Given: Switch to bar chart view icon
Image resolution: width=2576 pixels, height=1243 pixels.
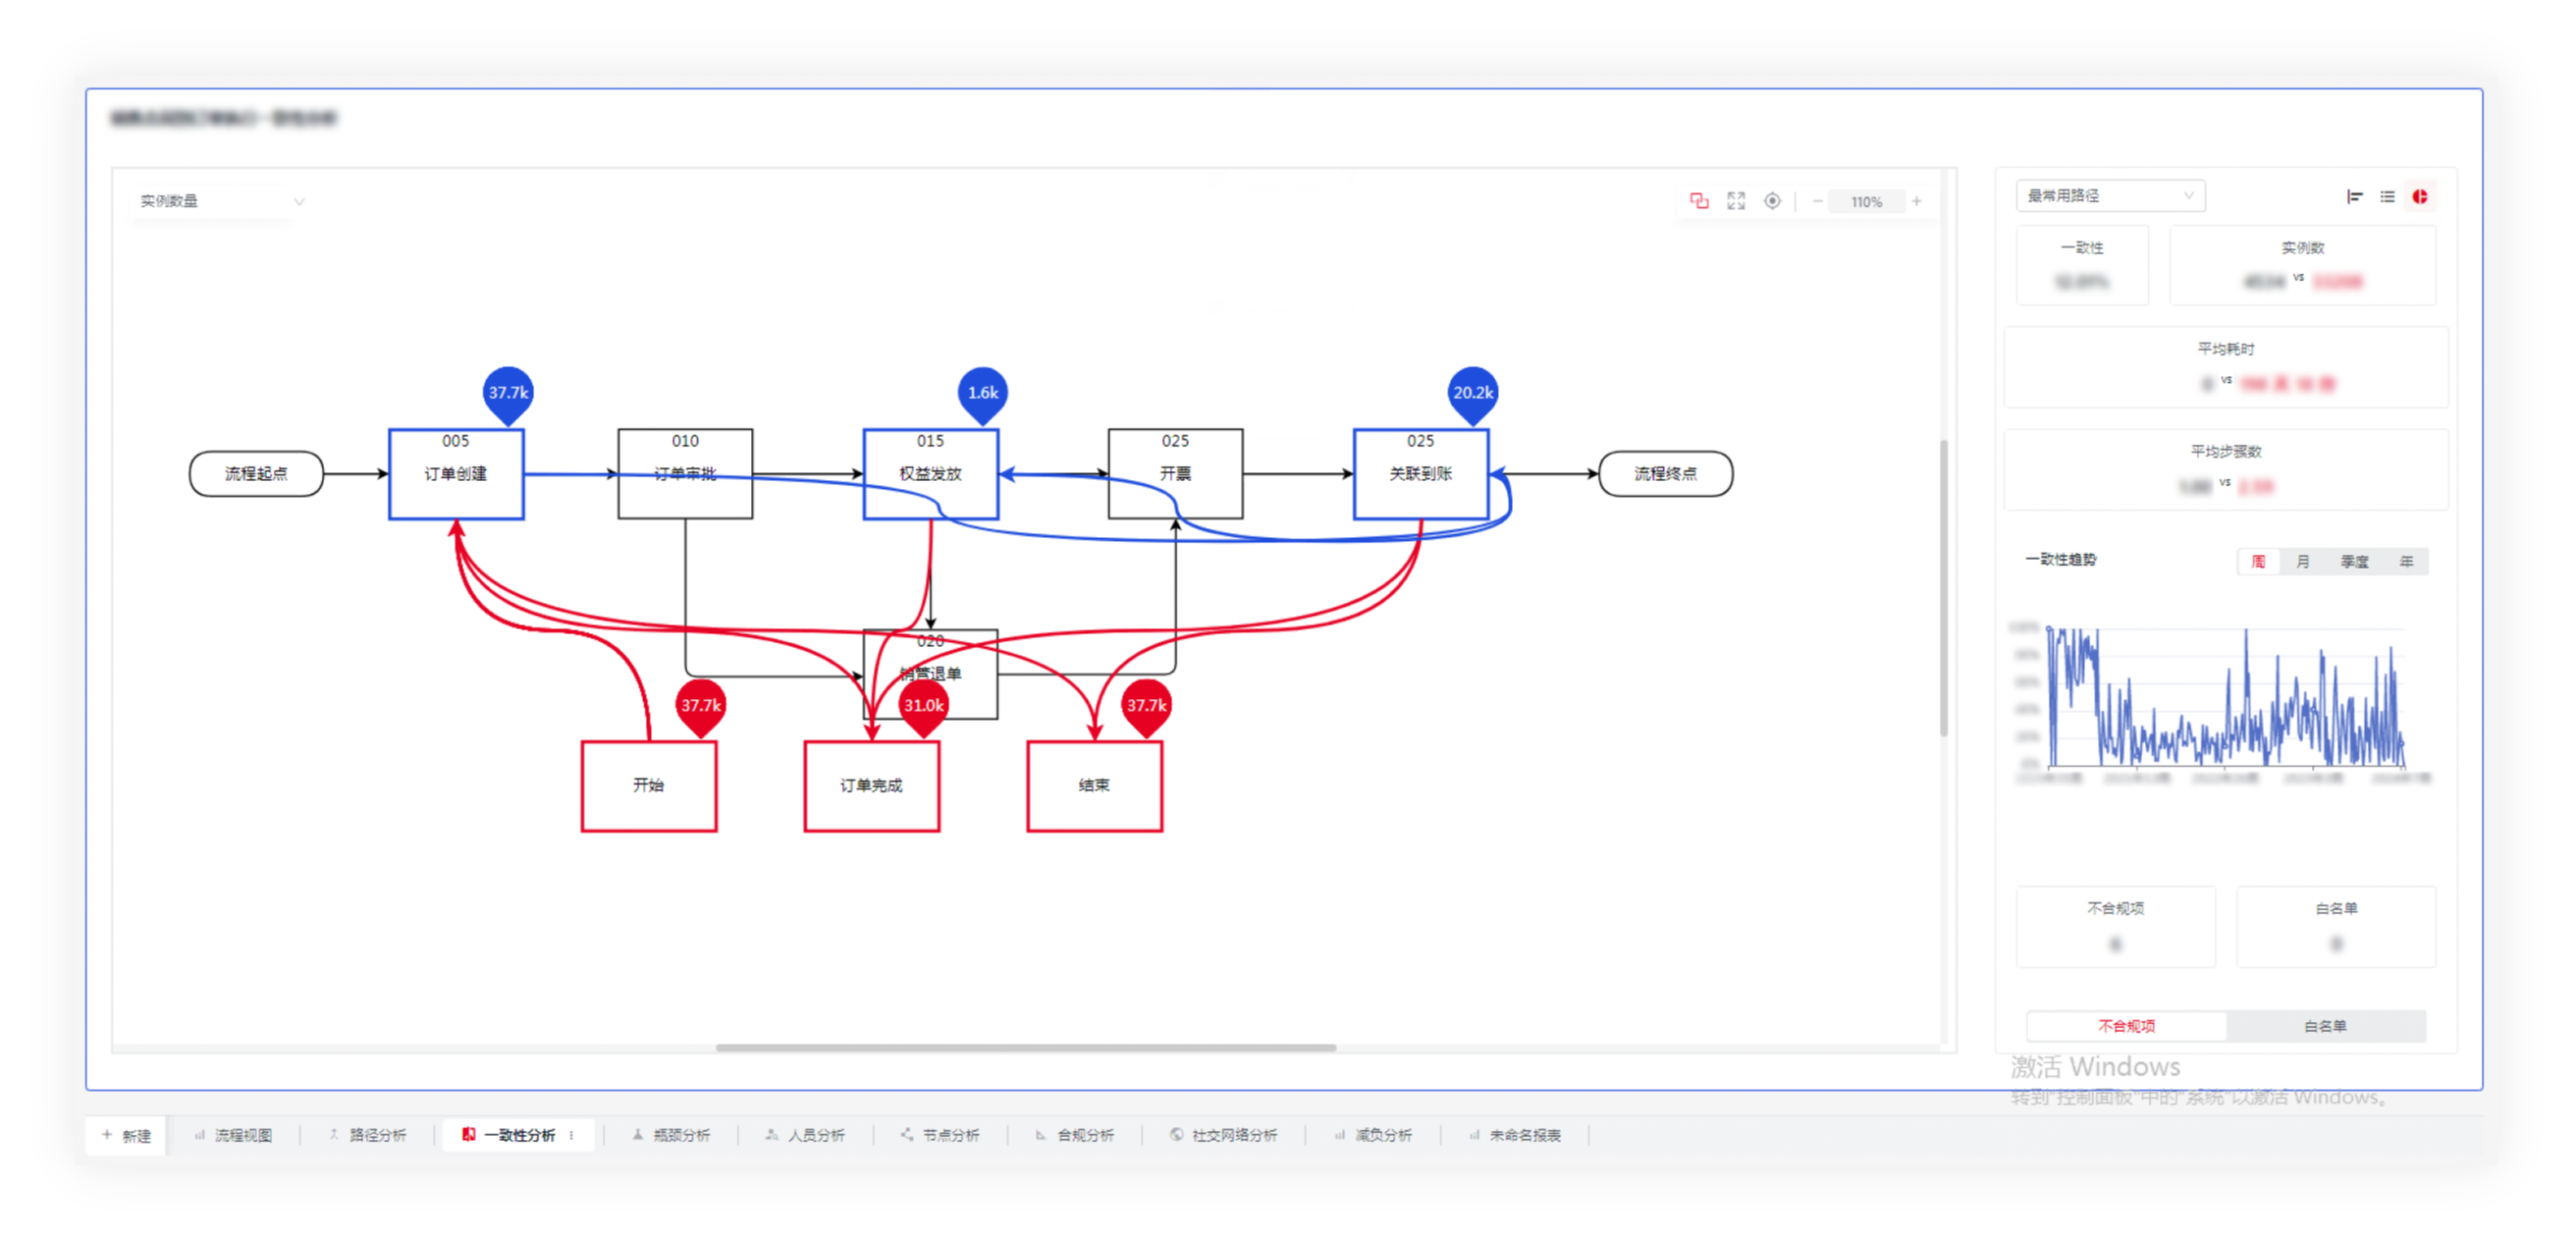Looking at the screenshot, I should (x=2354, y=197).
